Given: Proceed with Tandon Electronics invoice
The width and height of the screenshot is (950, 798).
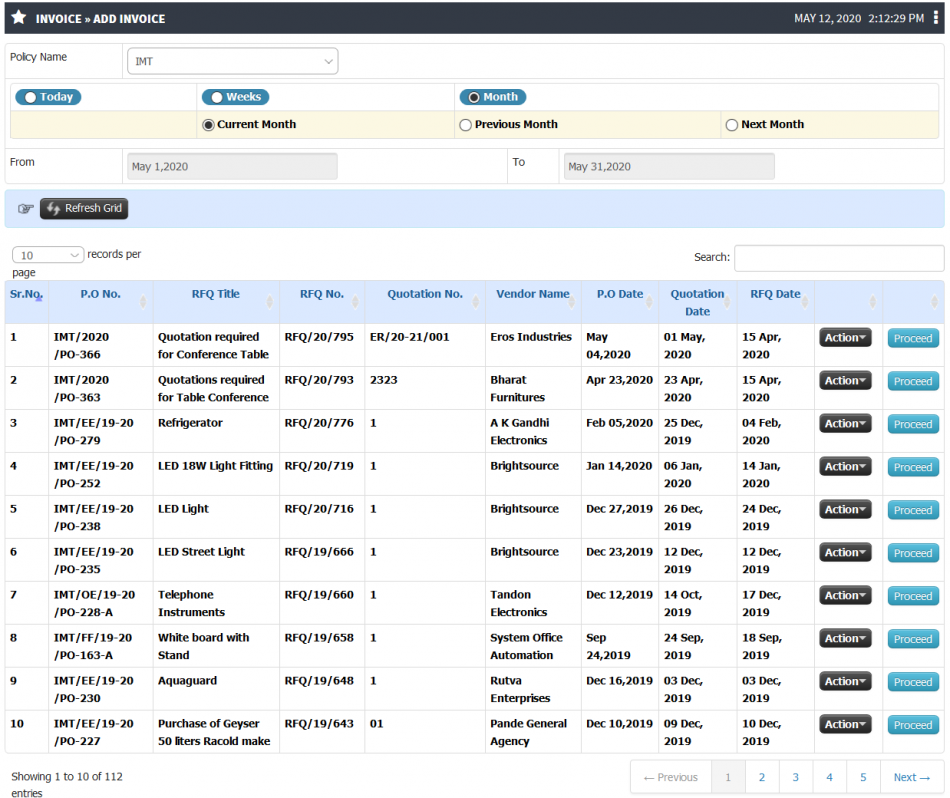Looking at the screenshot, I should point(913,596).
